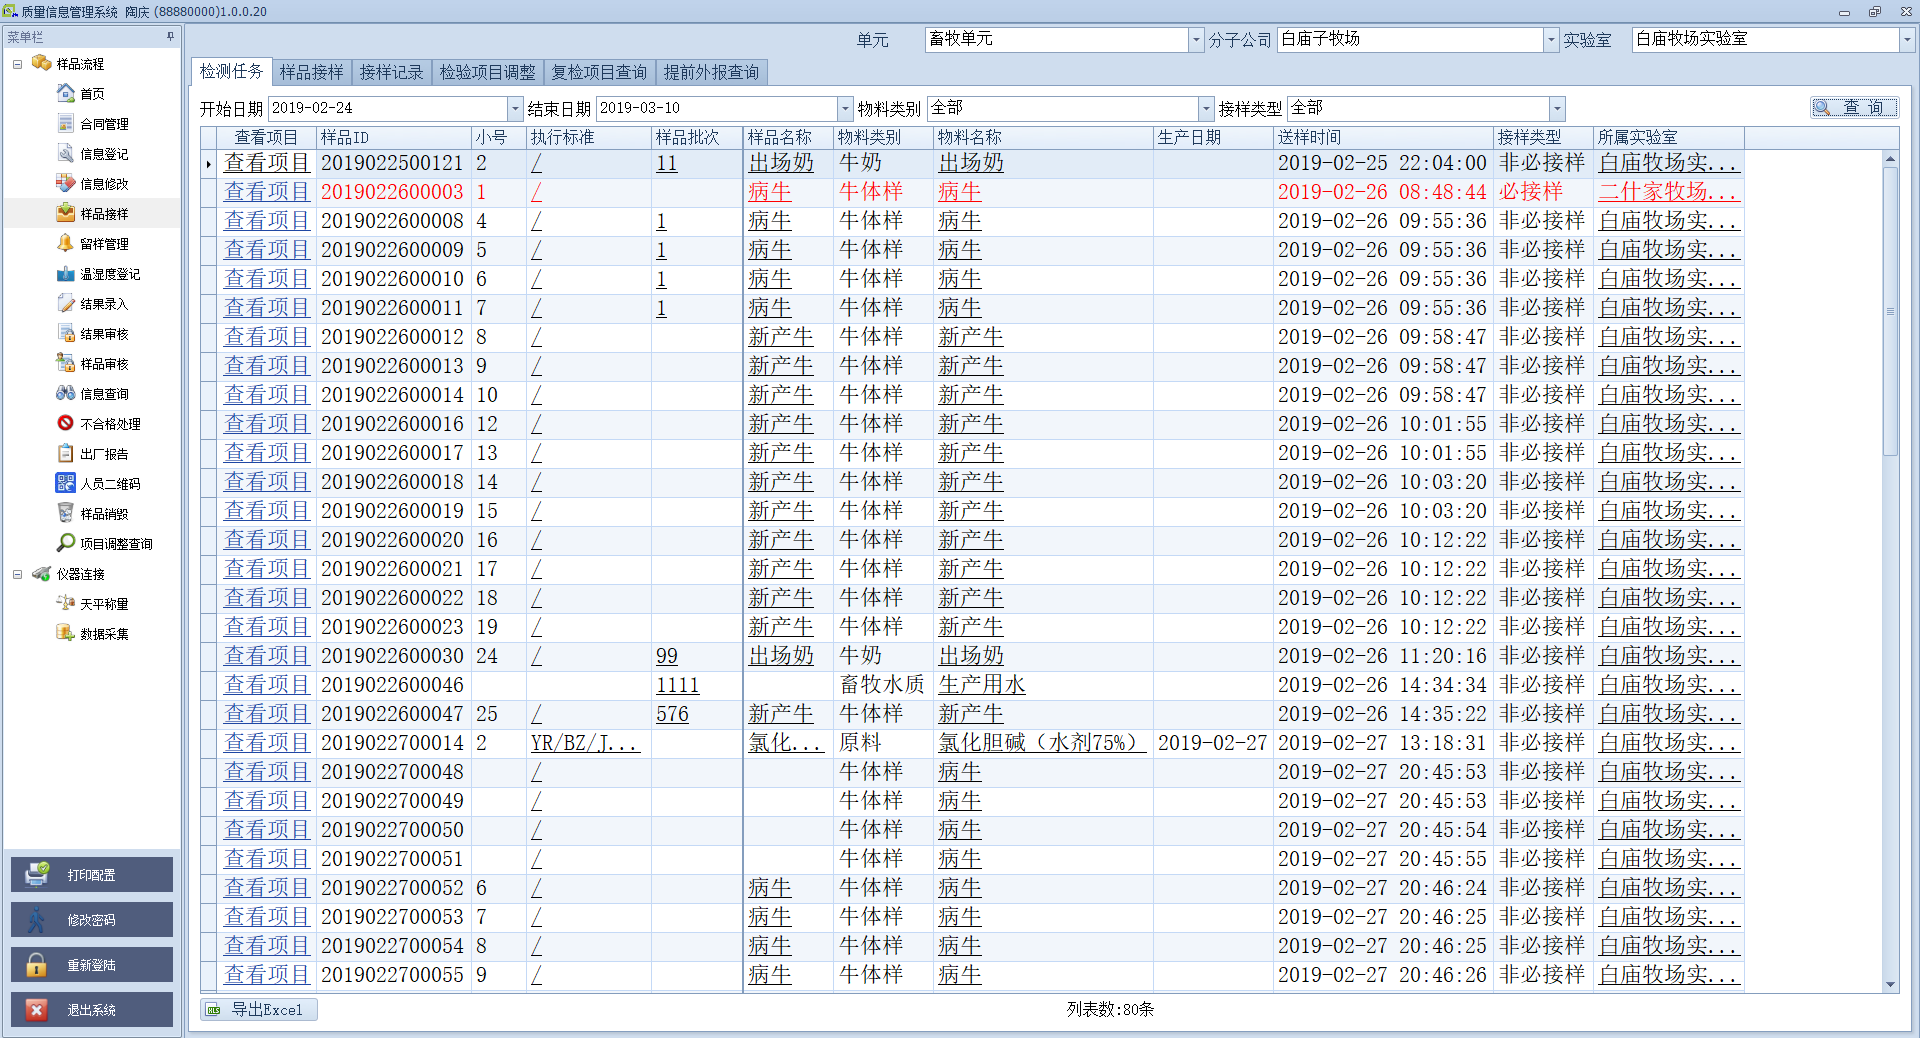Click the 温湿度登记 icon

66,273
